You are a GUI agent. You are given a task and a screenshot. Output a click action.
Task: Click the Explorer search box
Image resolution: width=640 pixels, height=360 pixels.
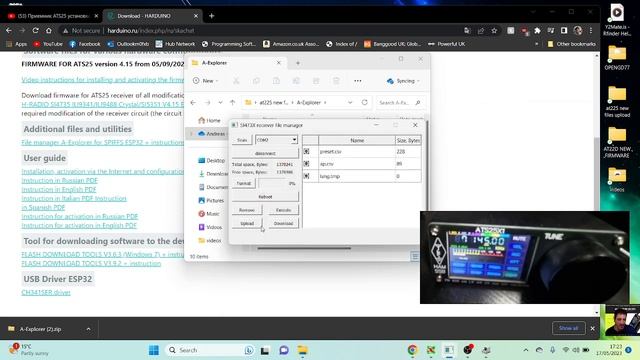(400, 102)
